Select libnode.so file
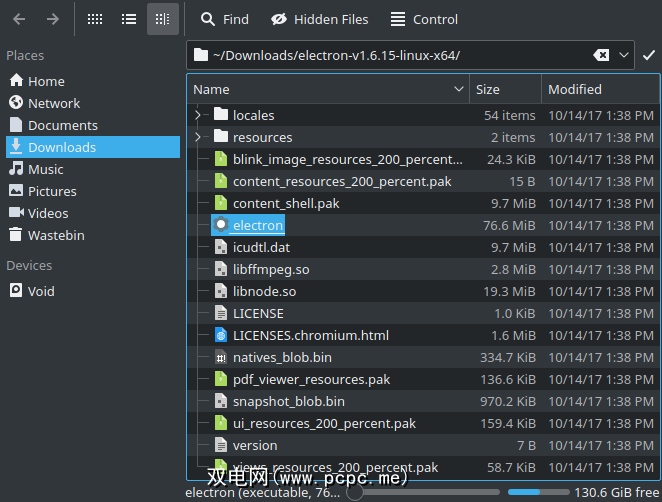 click(264, 291)
